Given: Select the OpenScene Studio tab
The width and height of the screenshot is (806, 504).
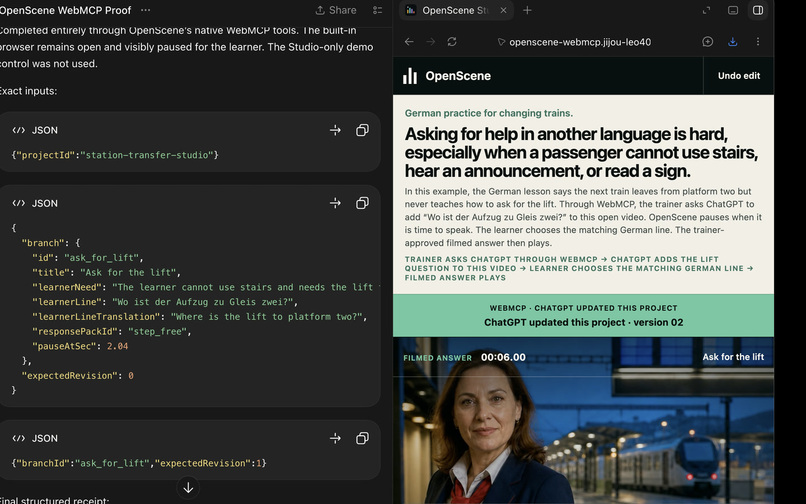Looking at the screenshot, I should pos(454,10).
